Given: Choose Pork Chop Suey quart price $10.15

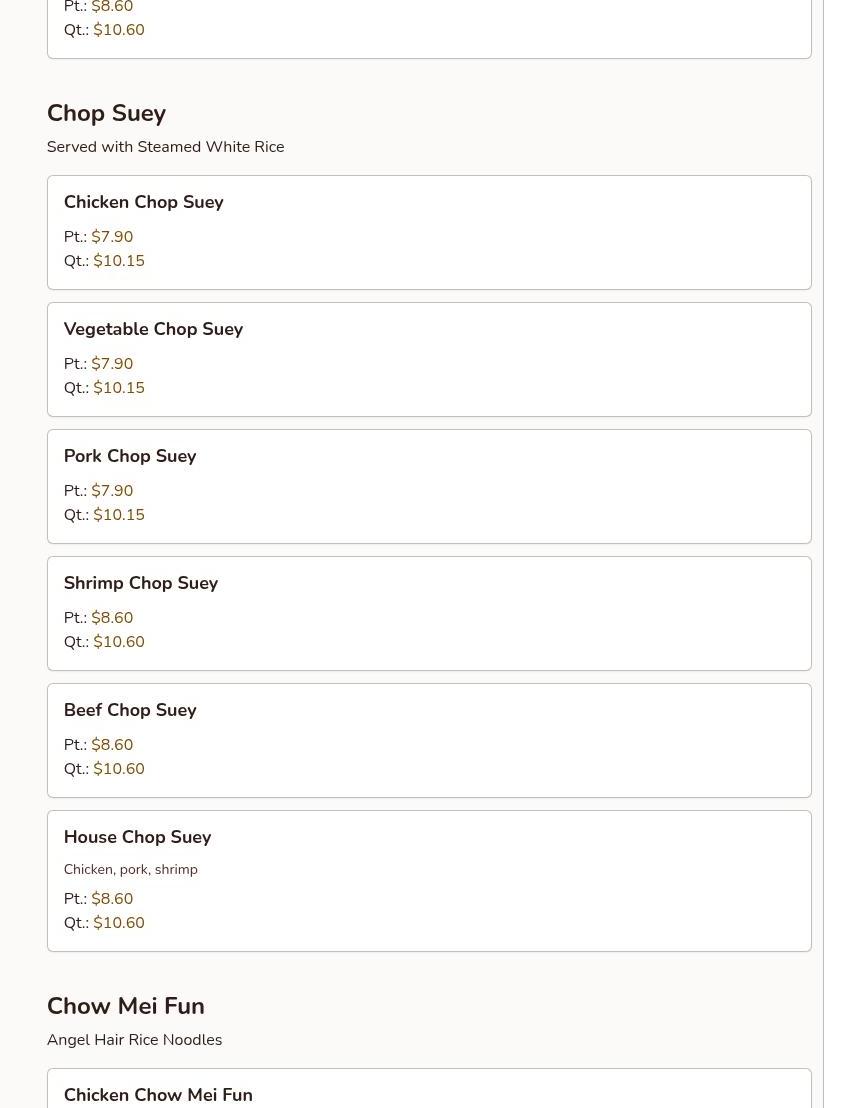Looking at the screenshot, I should point(119,515).
